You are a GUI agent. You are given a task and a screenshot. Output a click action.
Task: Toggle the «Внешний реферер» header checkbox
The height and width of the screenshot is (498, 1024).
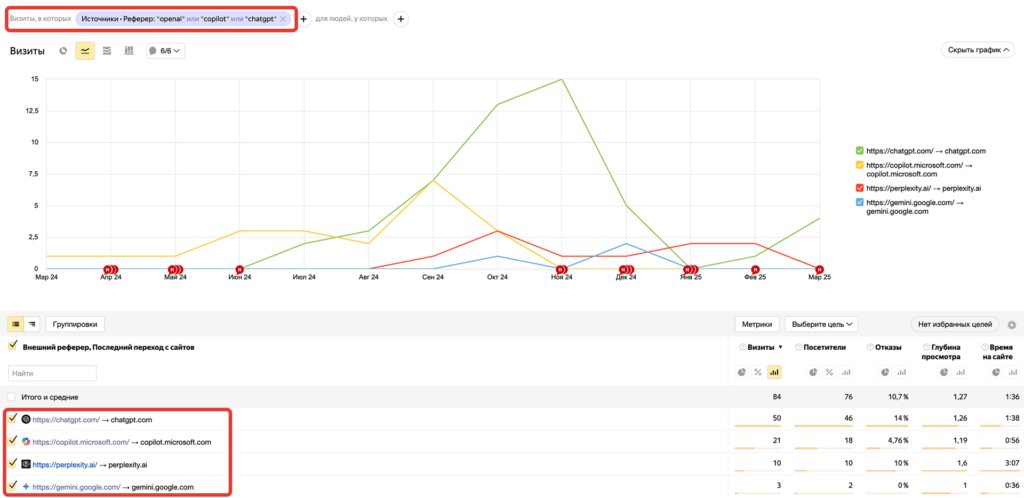tap(12, 346)
